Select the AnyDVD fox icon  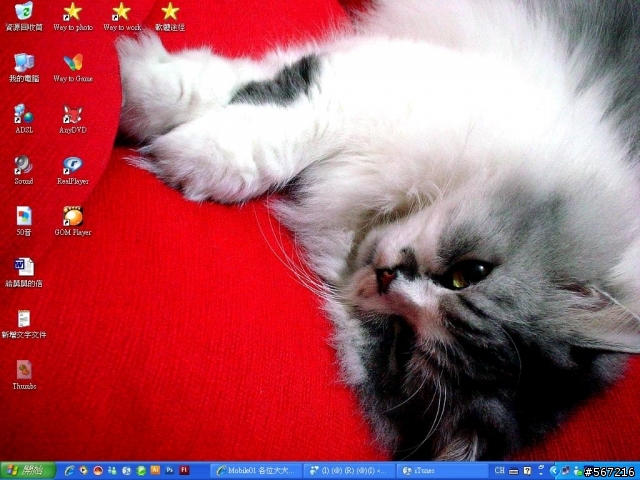[x=73, y=119]
